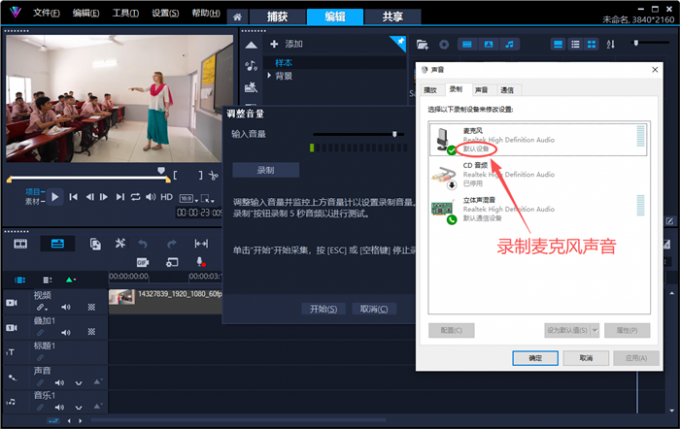This screenshot has height=429, width=680.
Task: Play the preview video
Action: pos(55,197)
